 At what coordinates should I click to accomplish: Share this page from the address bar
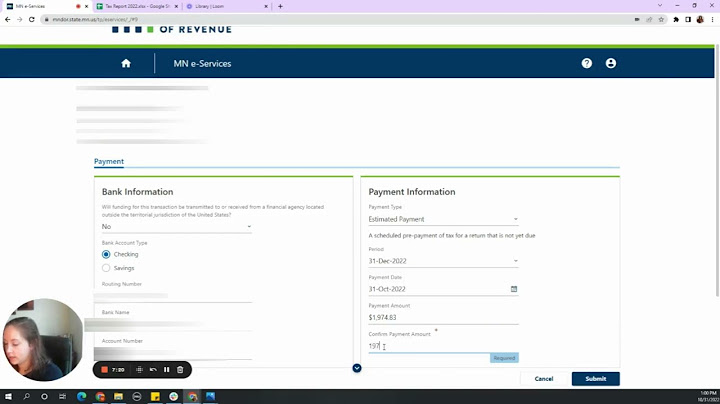649,19
